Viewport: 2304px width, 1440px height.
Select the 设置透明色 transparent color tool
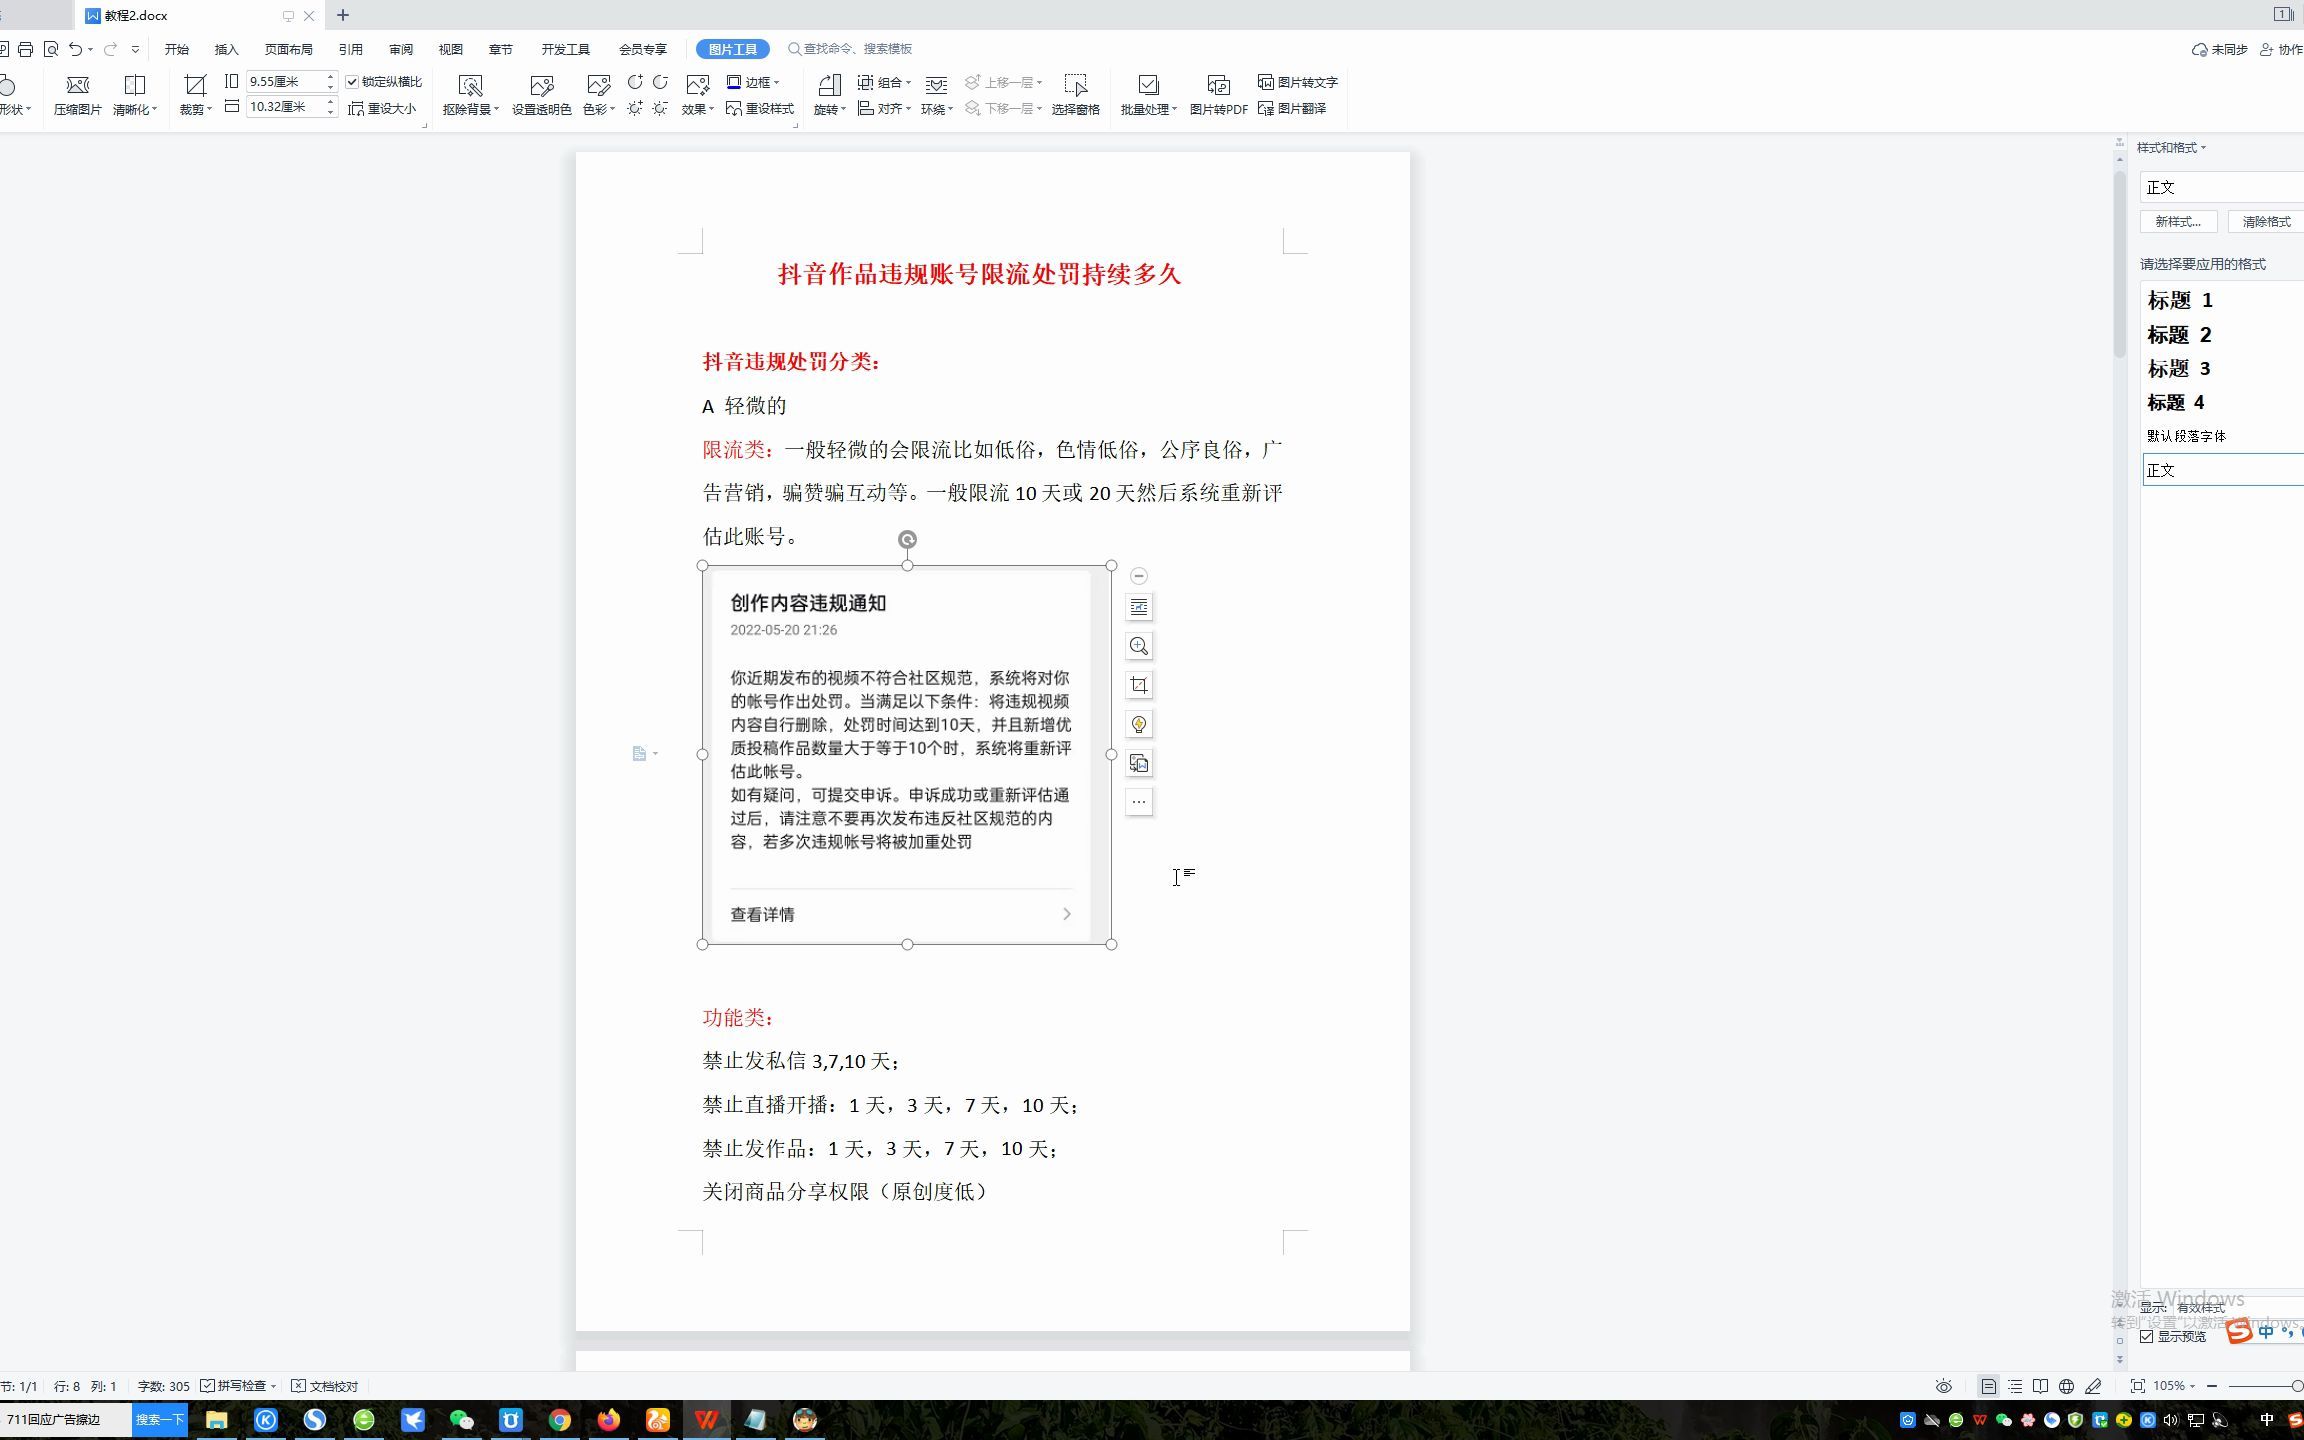click(541, 95)
